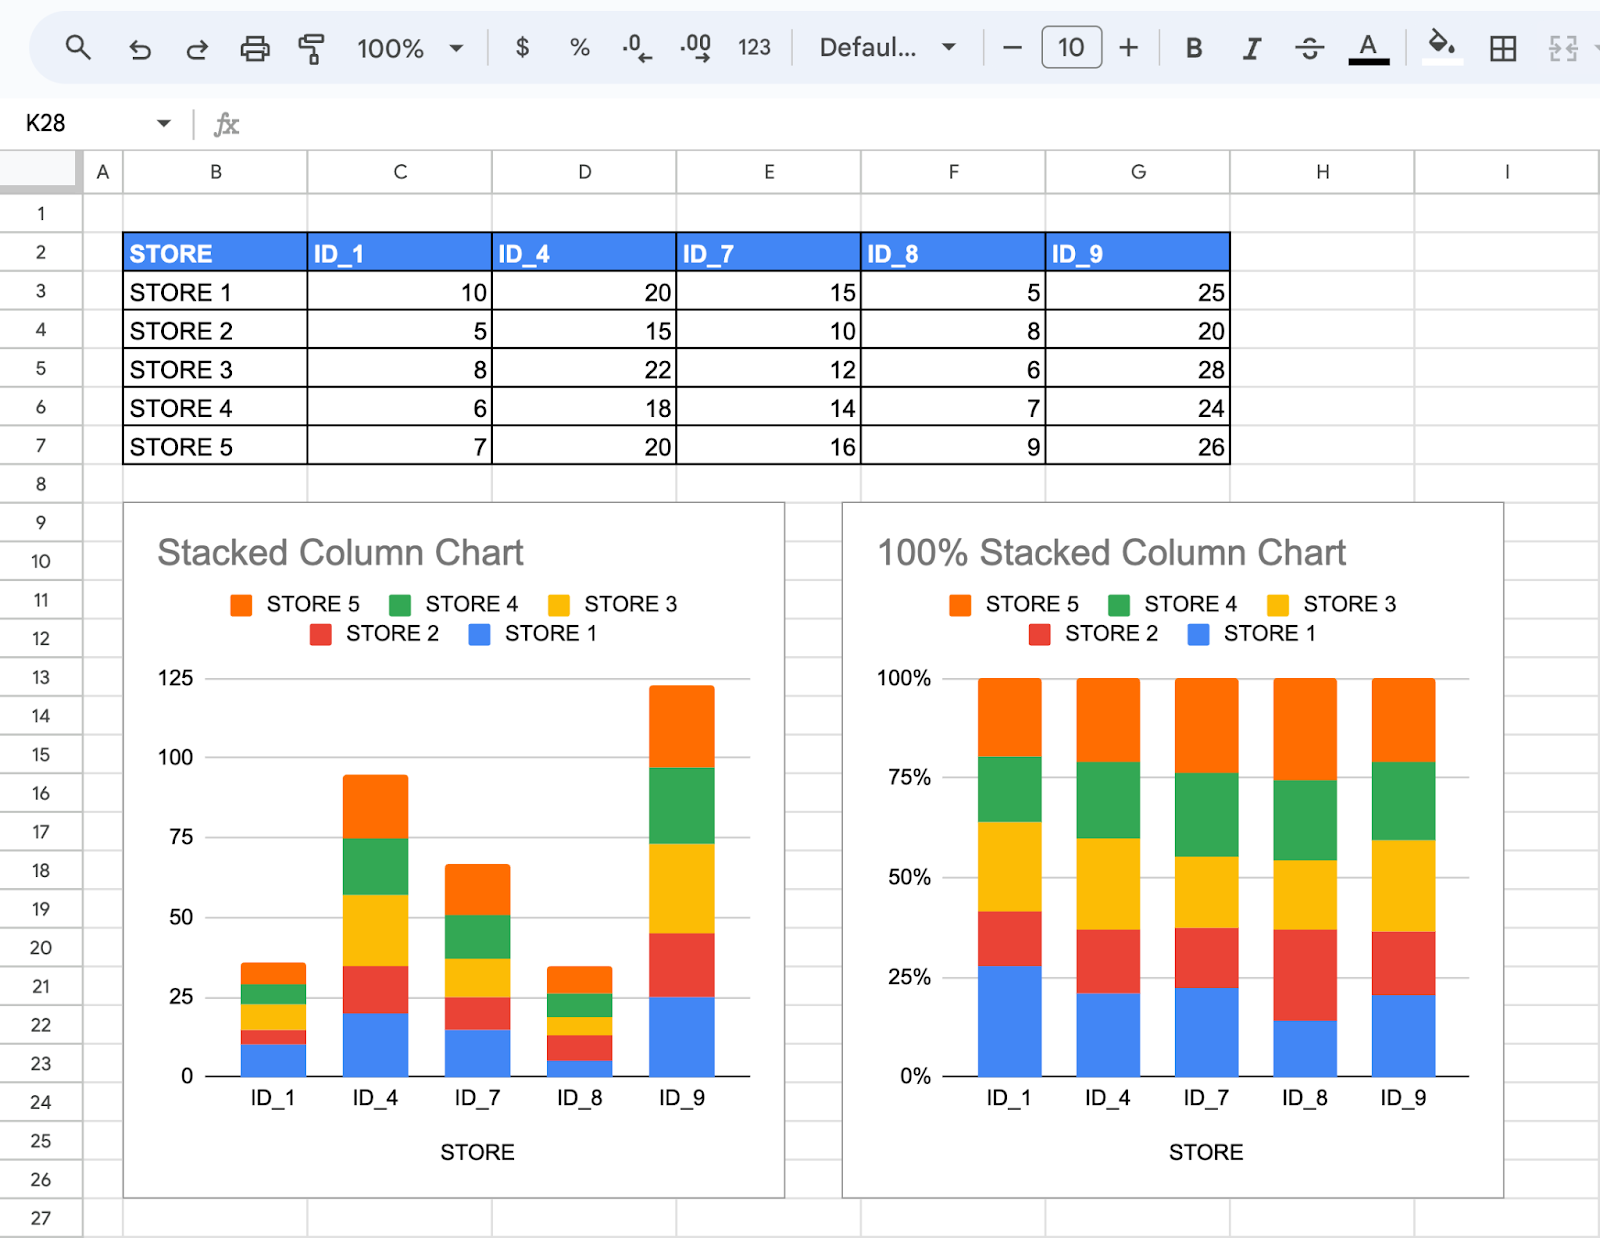Select the 100% Stacked Column Chart title

(1111, 552)
